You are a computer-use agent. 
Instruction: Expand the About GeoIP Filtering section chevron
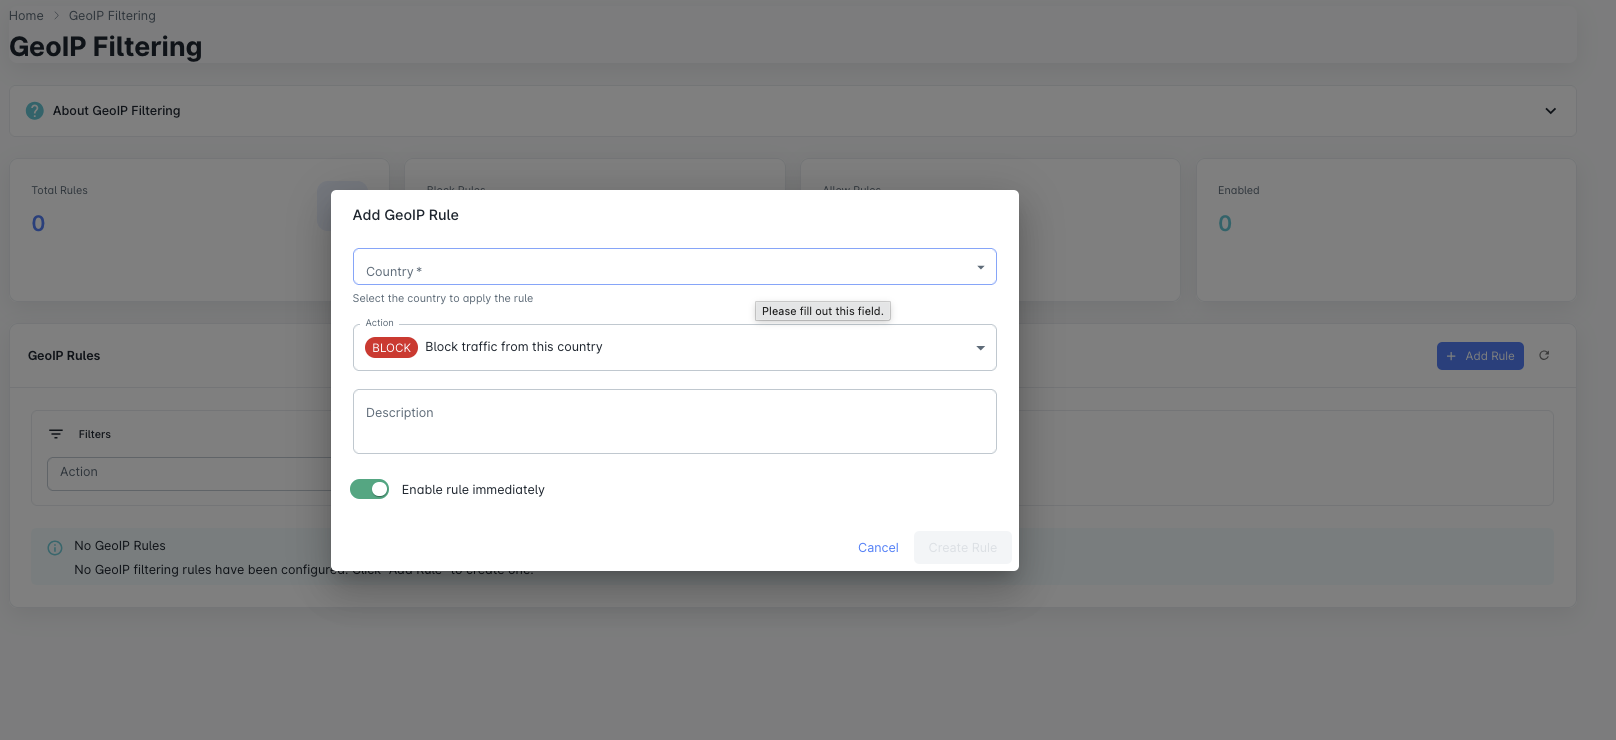pyautogui.click(x=1550, y=111)
